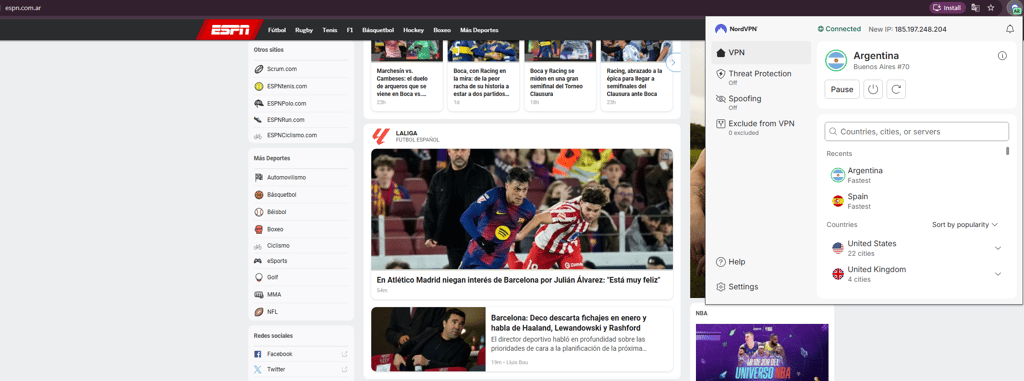The image size is (1024, 381).
Task: Click the browser translate icon
Action: click(x=976, y=8)
